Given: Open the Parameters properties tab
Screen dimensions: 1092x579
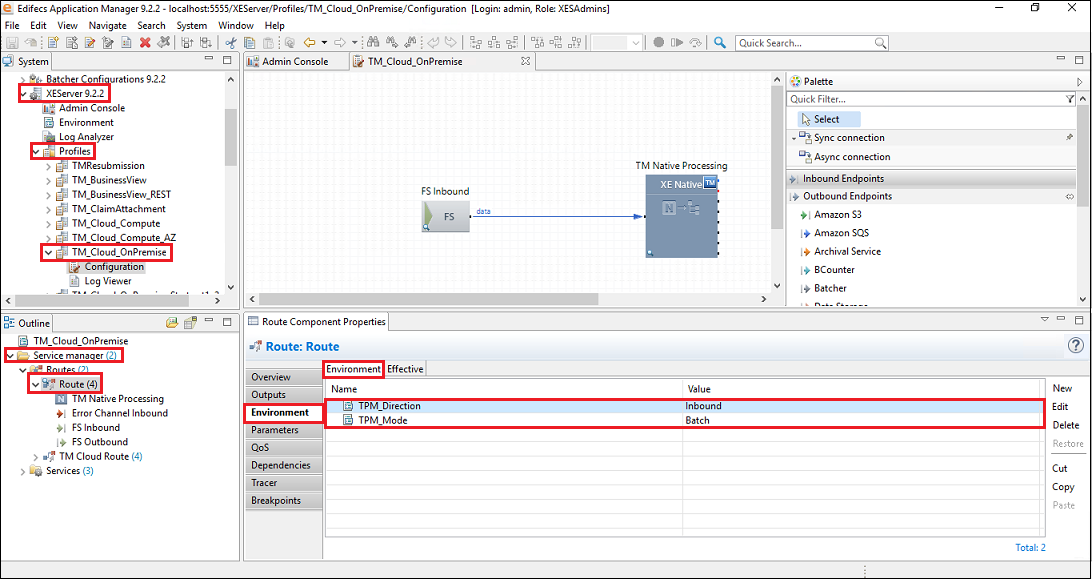Looking at the screenshot, I should [284, 430].
